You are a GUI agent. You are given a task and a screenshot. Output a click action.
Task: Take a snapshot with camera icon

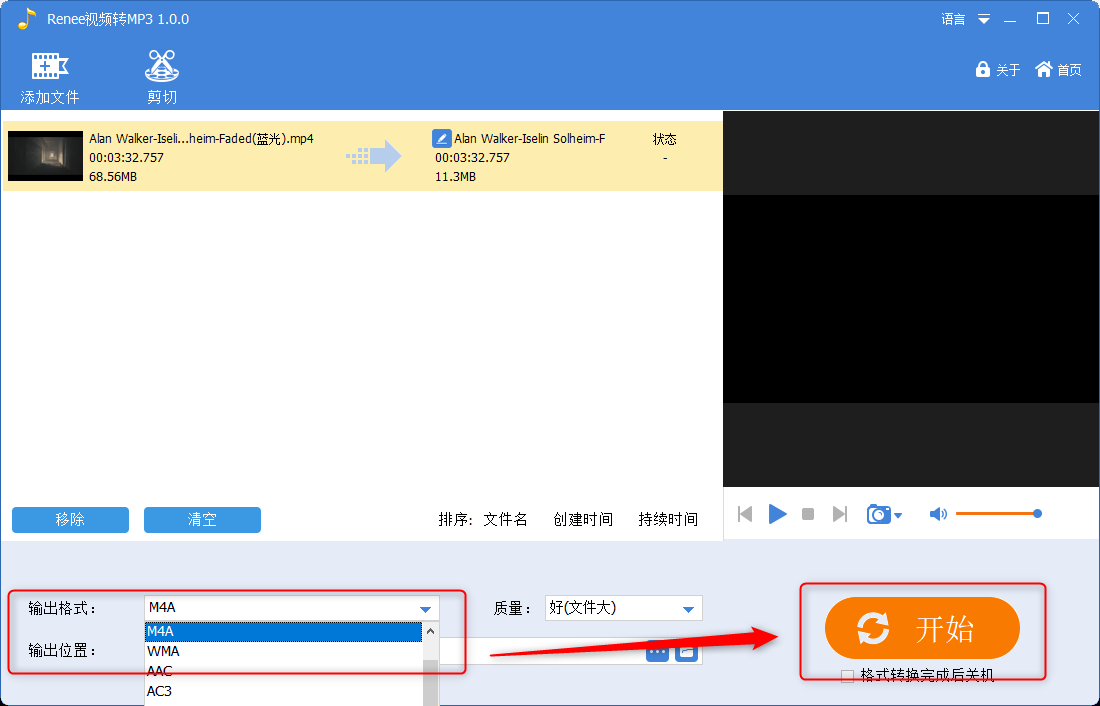click(x=878, y=514)
